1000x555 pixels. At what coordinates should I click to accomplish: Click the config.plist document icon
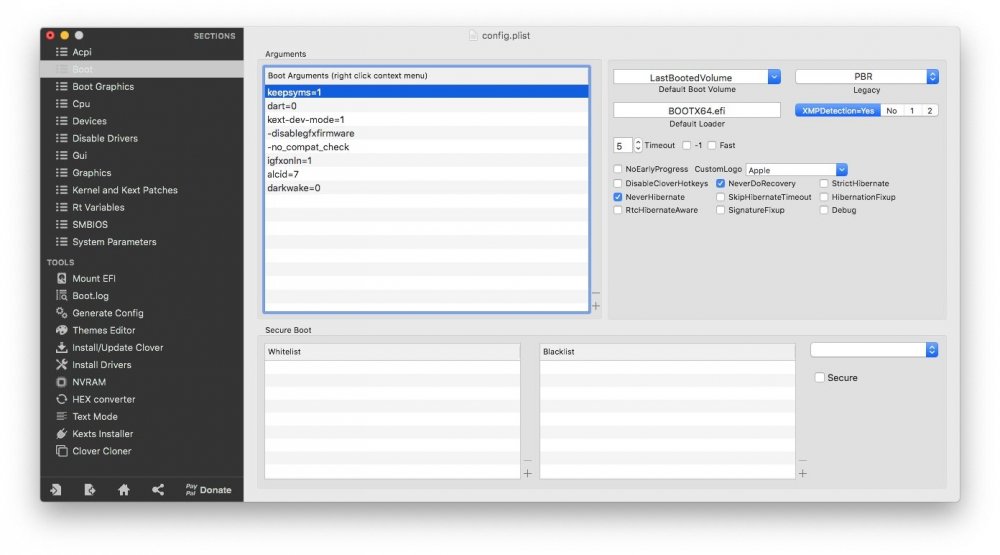473,35
